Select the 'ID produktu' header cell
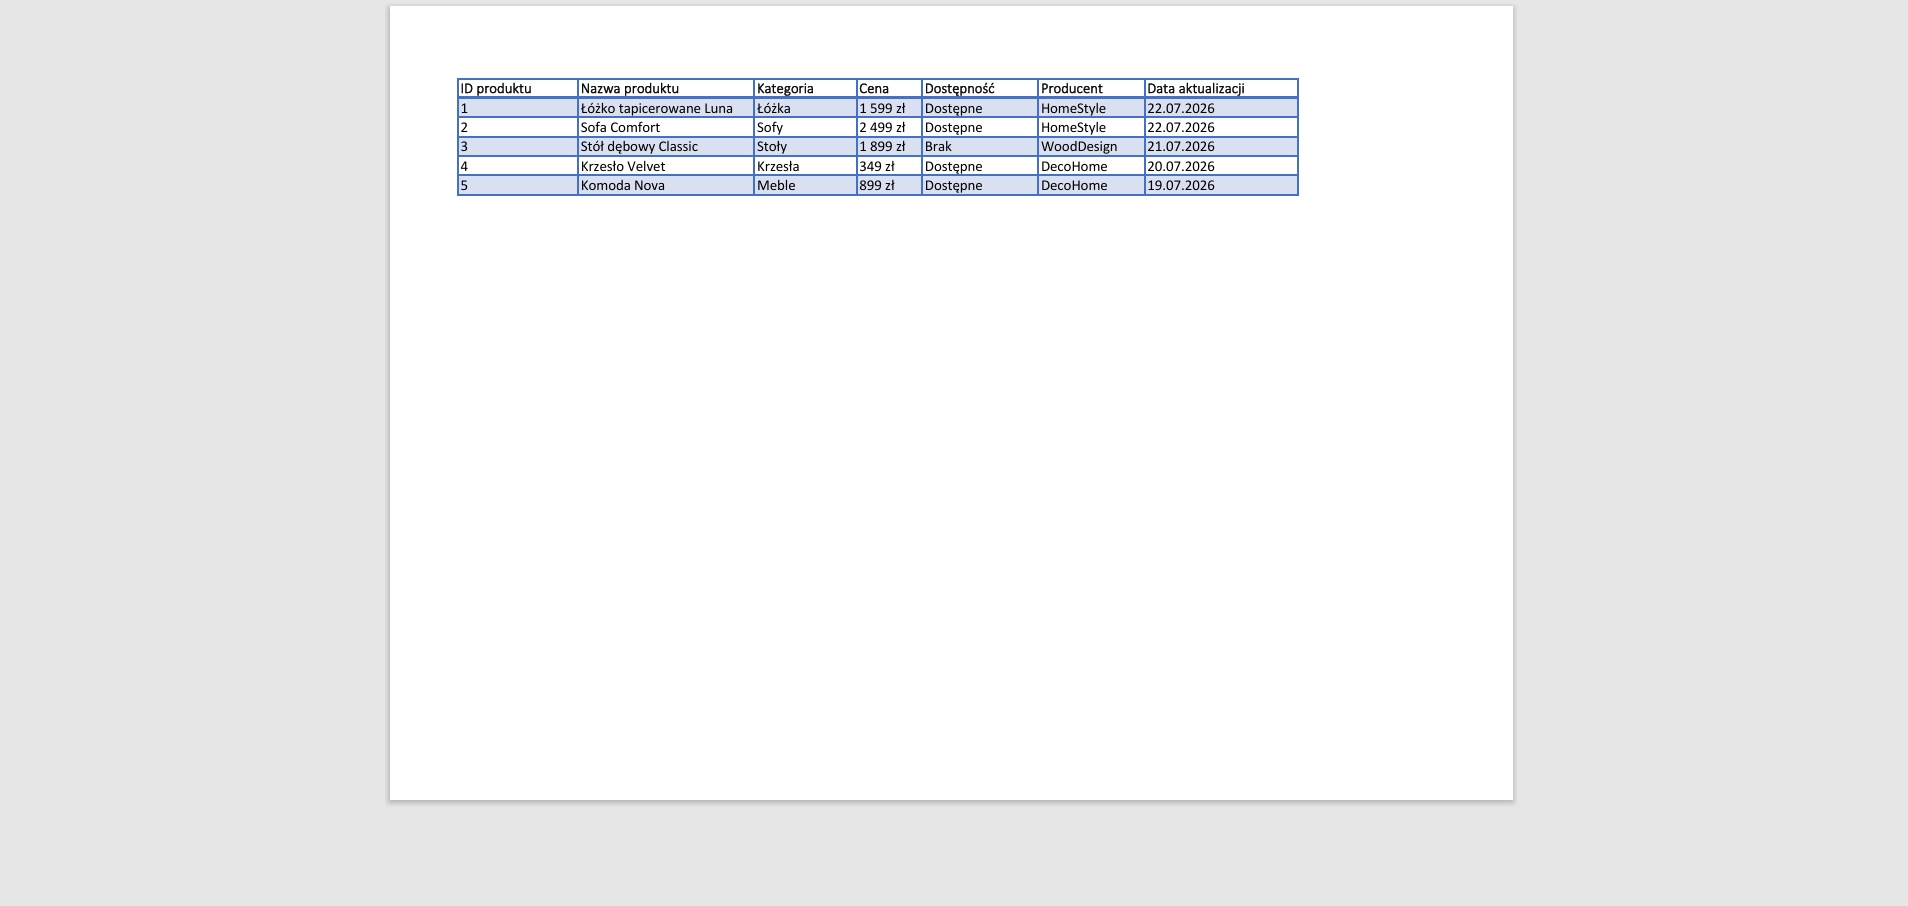Screen dimensions: 1908x906 click(518, 89)
